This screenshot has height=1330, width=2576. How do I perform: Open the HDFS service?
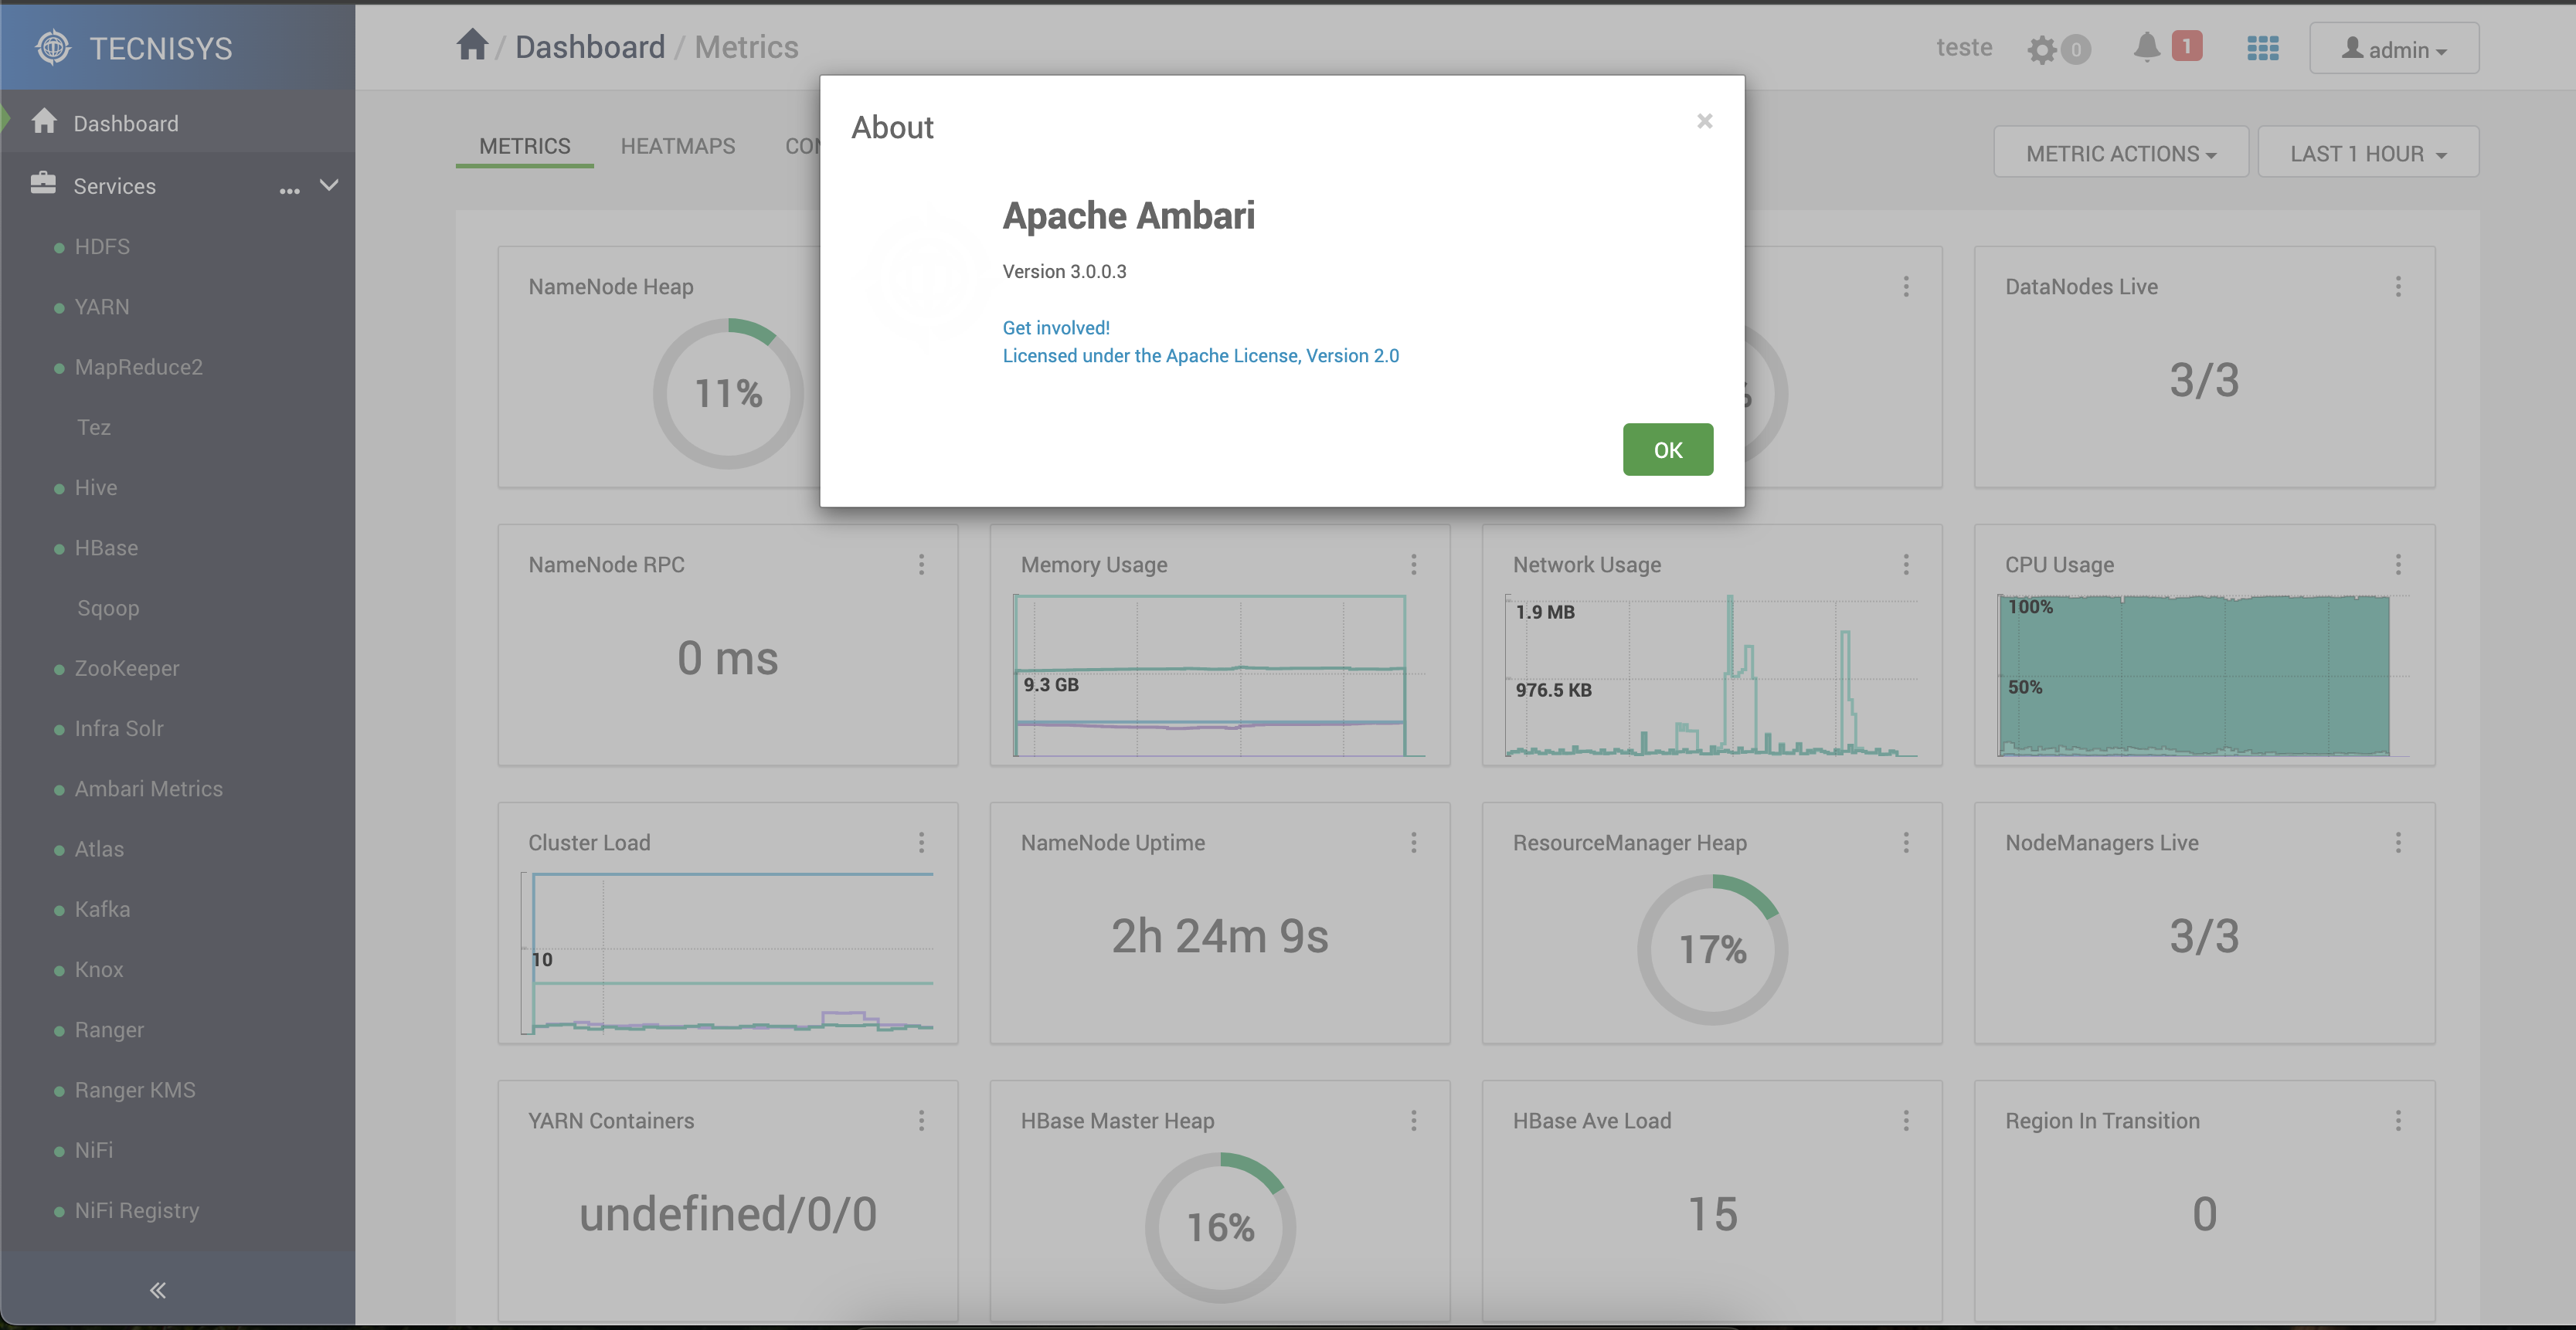pos(102,246)
